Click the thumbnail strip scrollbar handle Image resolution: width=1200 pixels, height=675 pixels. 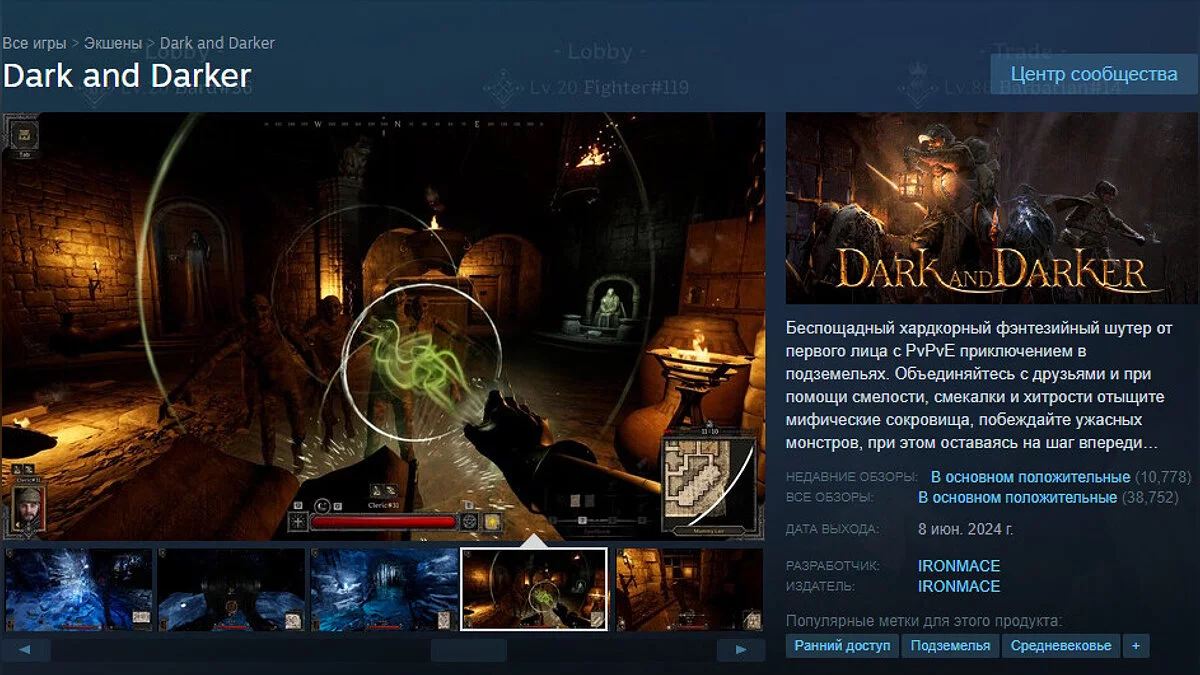click(x=468, y=650)
